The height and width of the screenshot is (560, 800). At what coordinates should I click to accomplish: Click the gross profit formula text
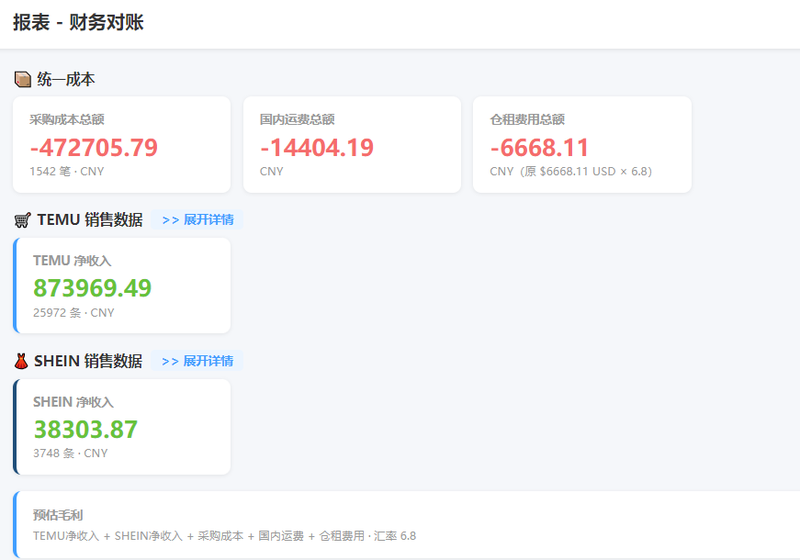(x=224, y=536)
